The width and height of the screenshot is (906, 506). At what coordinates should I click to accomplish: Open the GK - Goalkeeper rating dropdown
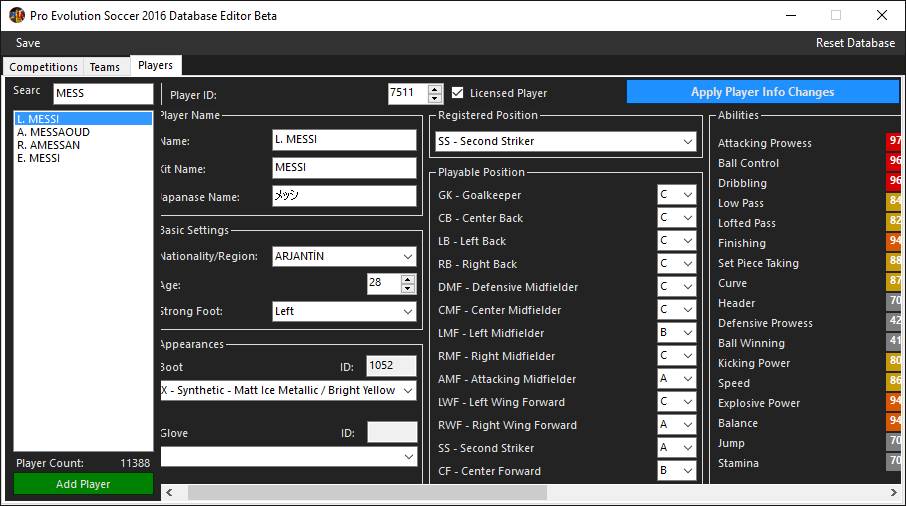tap(677, 195)
